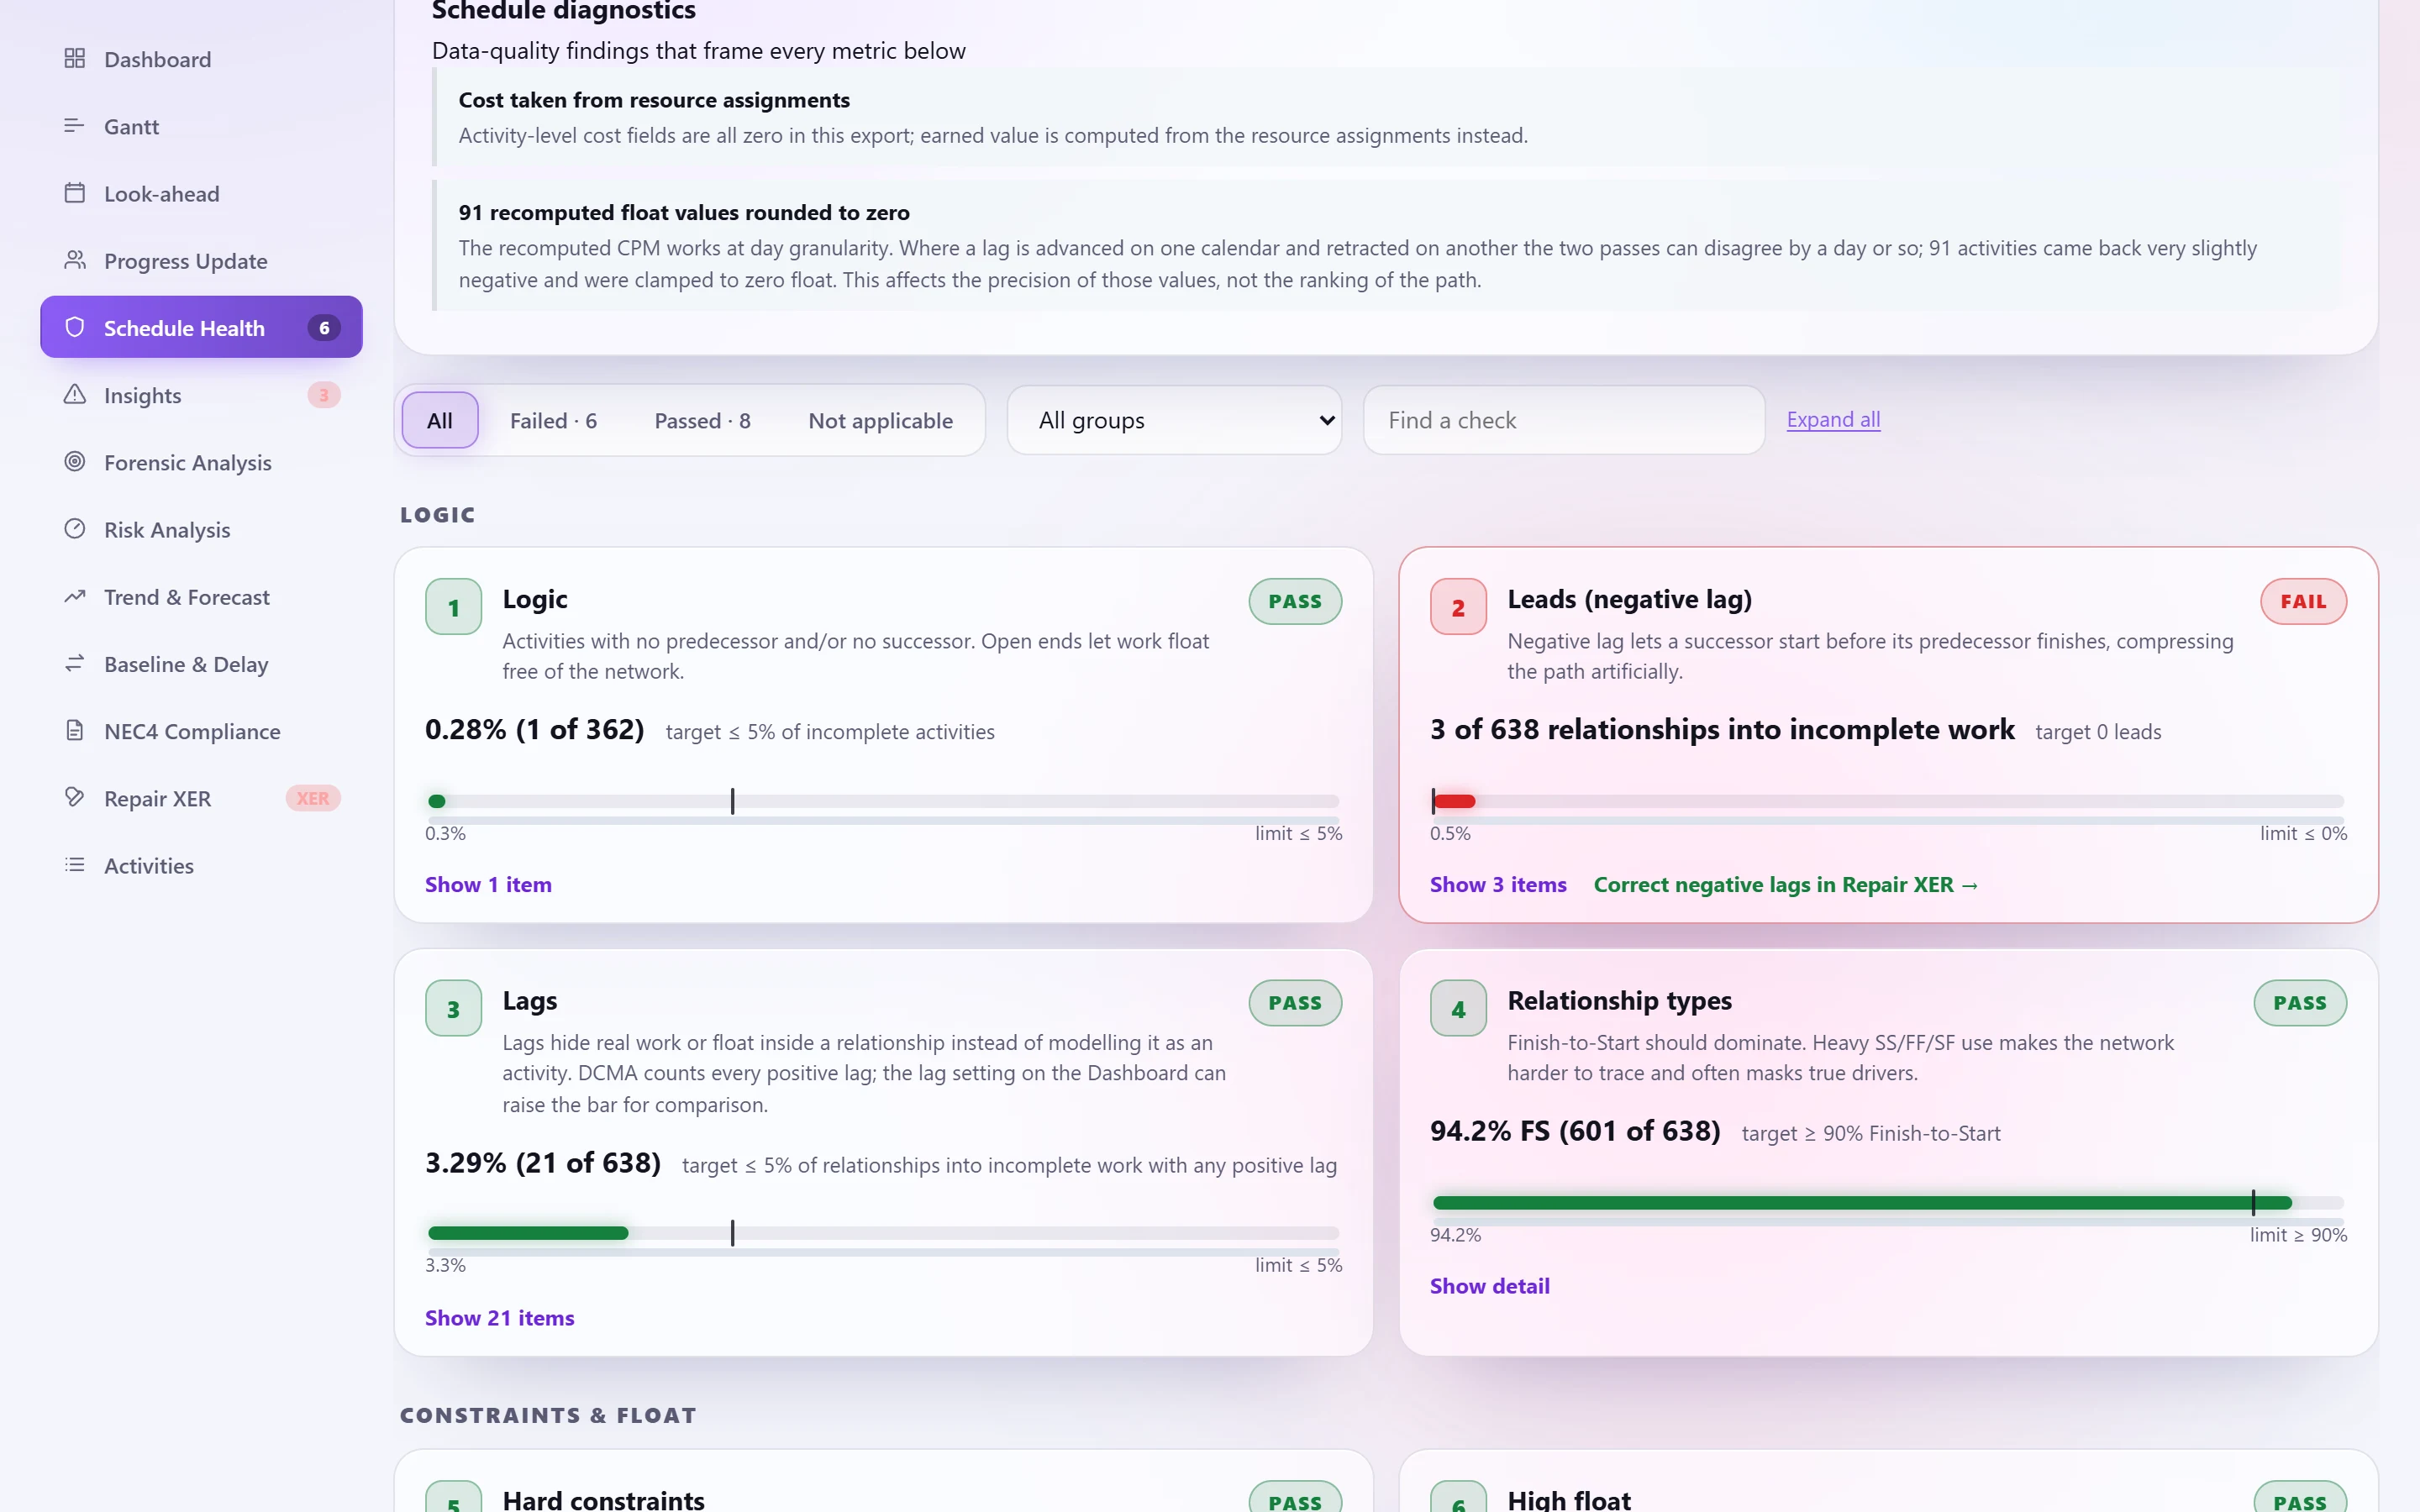
Task: Click the Baseline & Delay arrows icon
Action: click(74, 663)
